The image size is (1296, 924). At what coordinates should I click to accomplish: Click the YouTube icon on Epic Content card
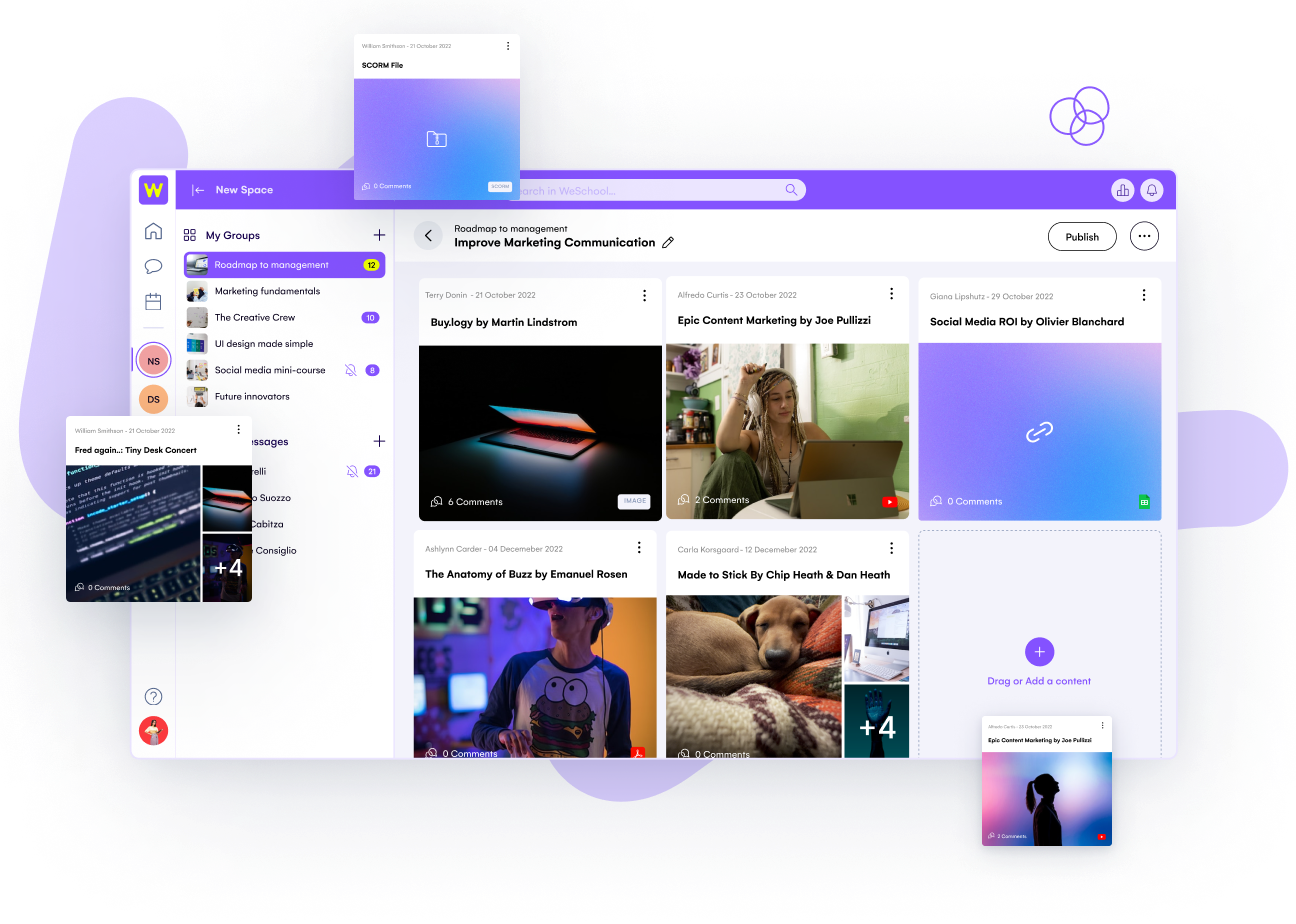pos(890,502)
